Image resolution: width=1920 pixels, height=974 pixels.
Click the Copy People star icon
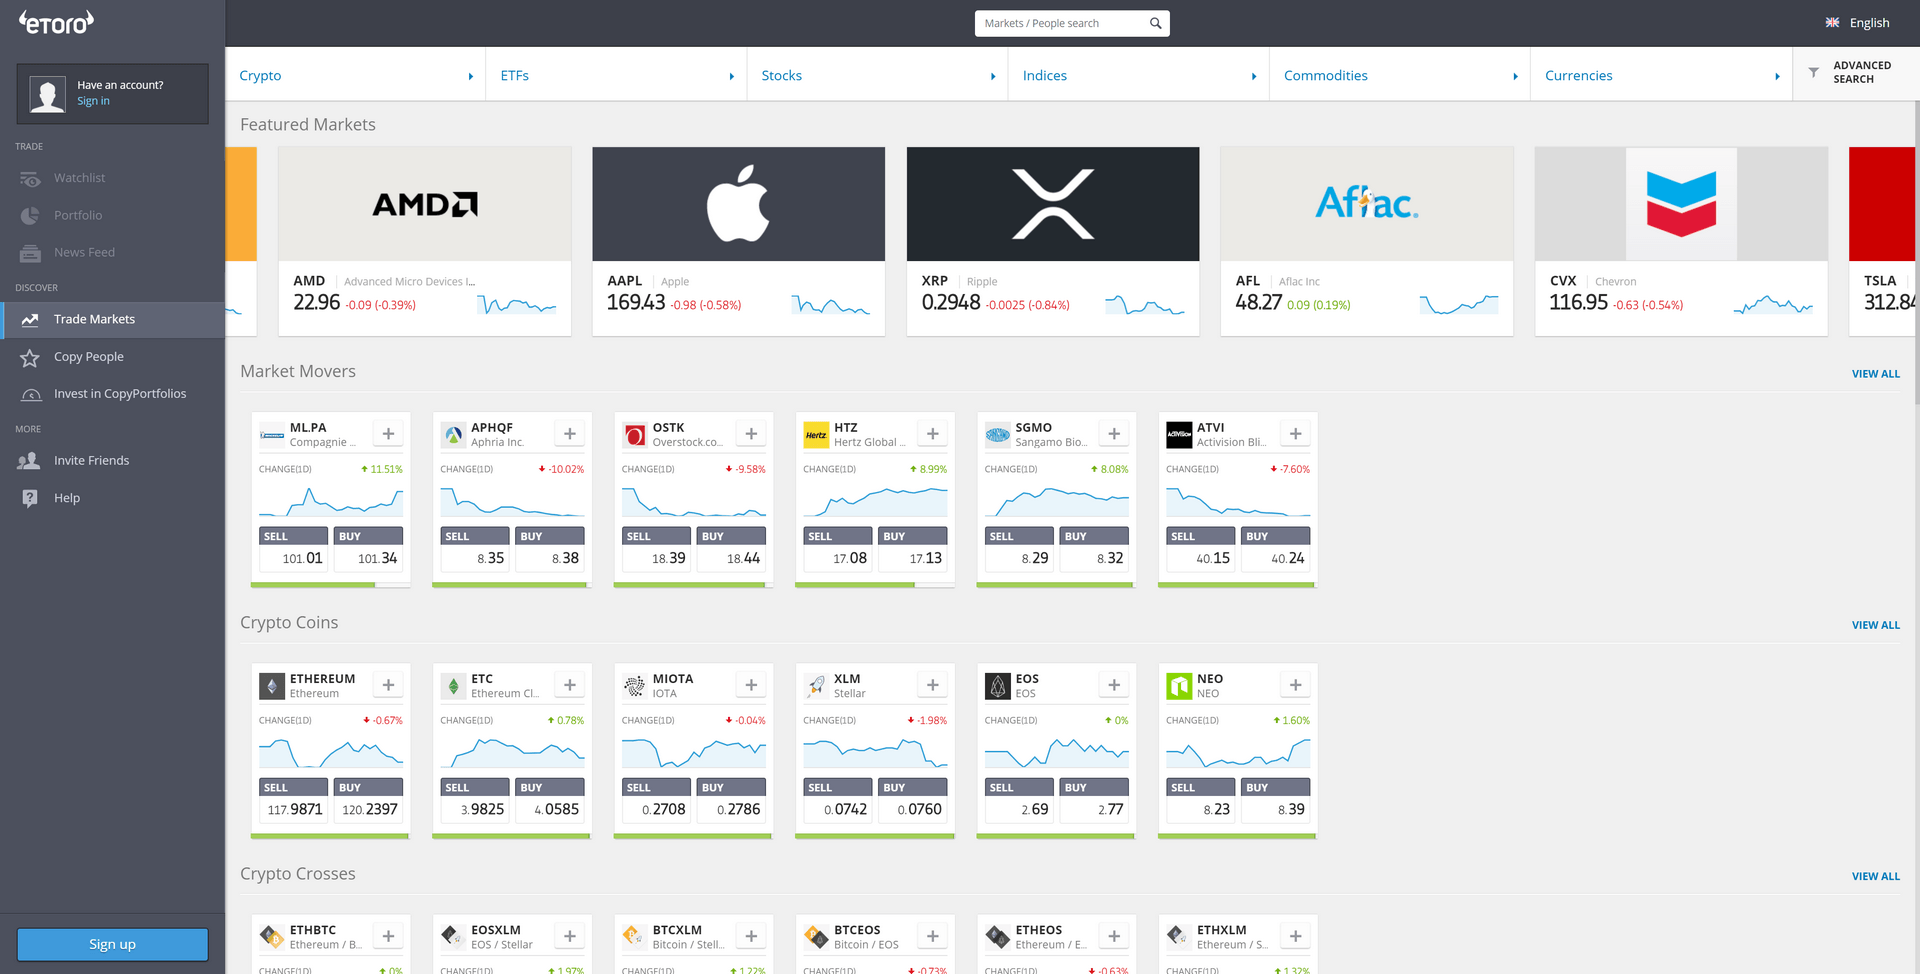(30, 357)
